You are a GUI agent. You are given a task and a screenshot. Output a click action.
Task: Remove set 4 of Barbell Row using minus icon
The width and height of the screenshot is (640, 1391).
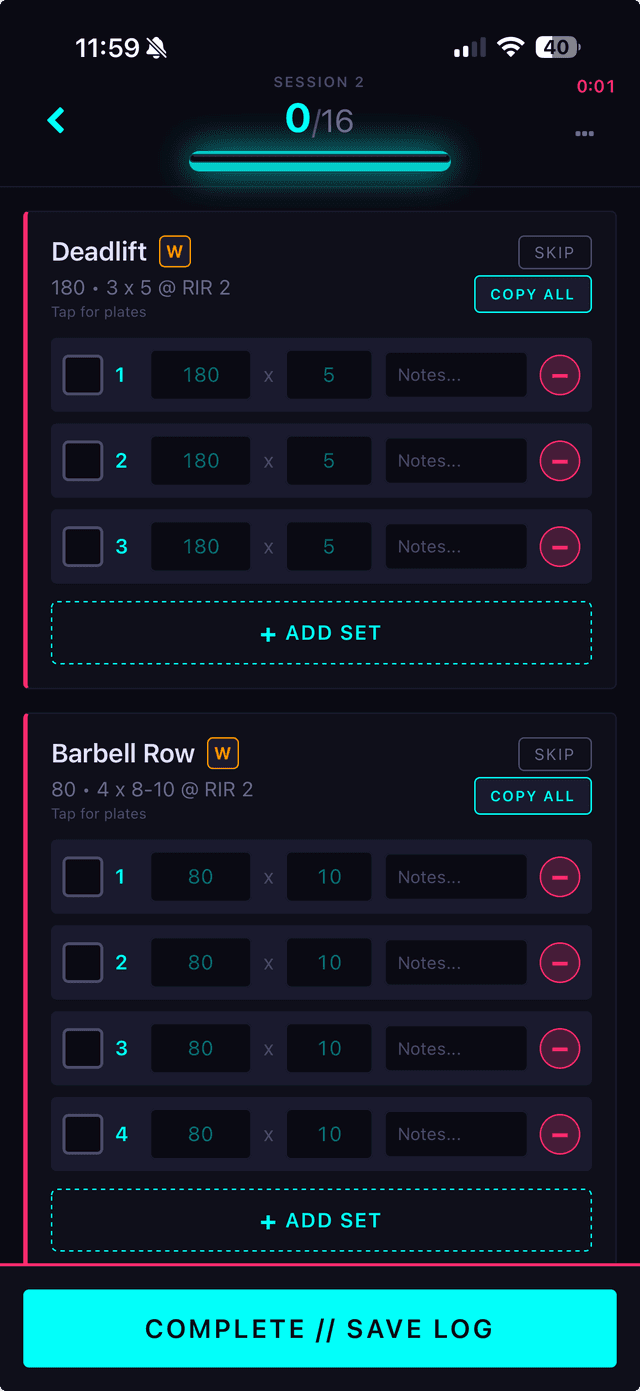tap(560, 1134)
